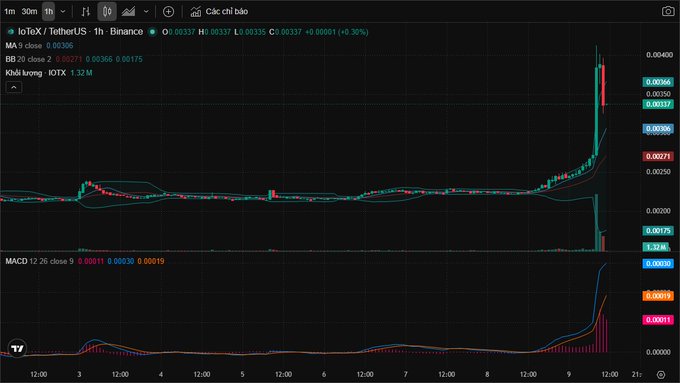Select the 1h timeframe
The height and width of the screenshot is (383, 680).
pyautogui.click(x=49, y=12)
